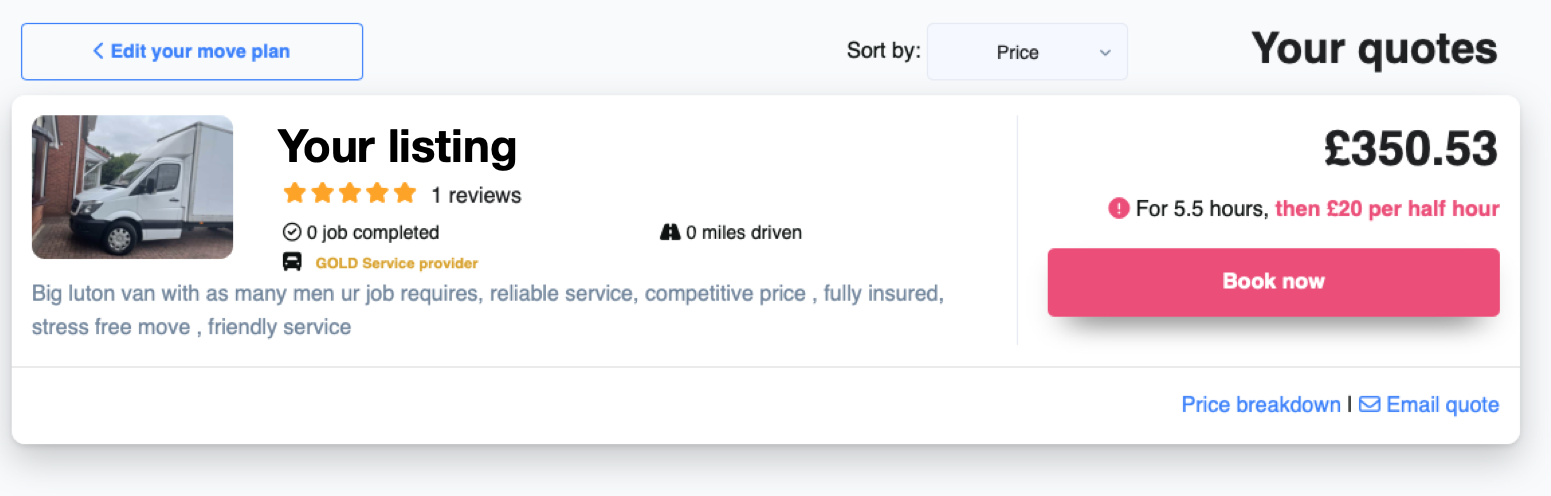Viewport: 1551px width, 496px height.
Task: Click the first orange rating star
Action: (294, 193)
